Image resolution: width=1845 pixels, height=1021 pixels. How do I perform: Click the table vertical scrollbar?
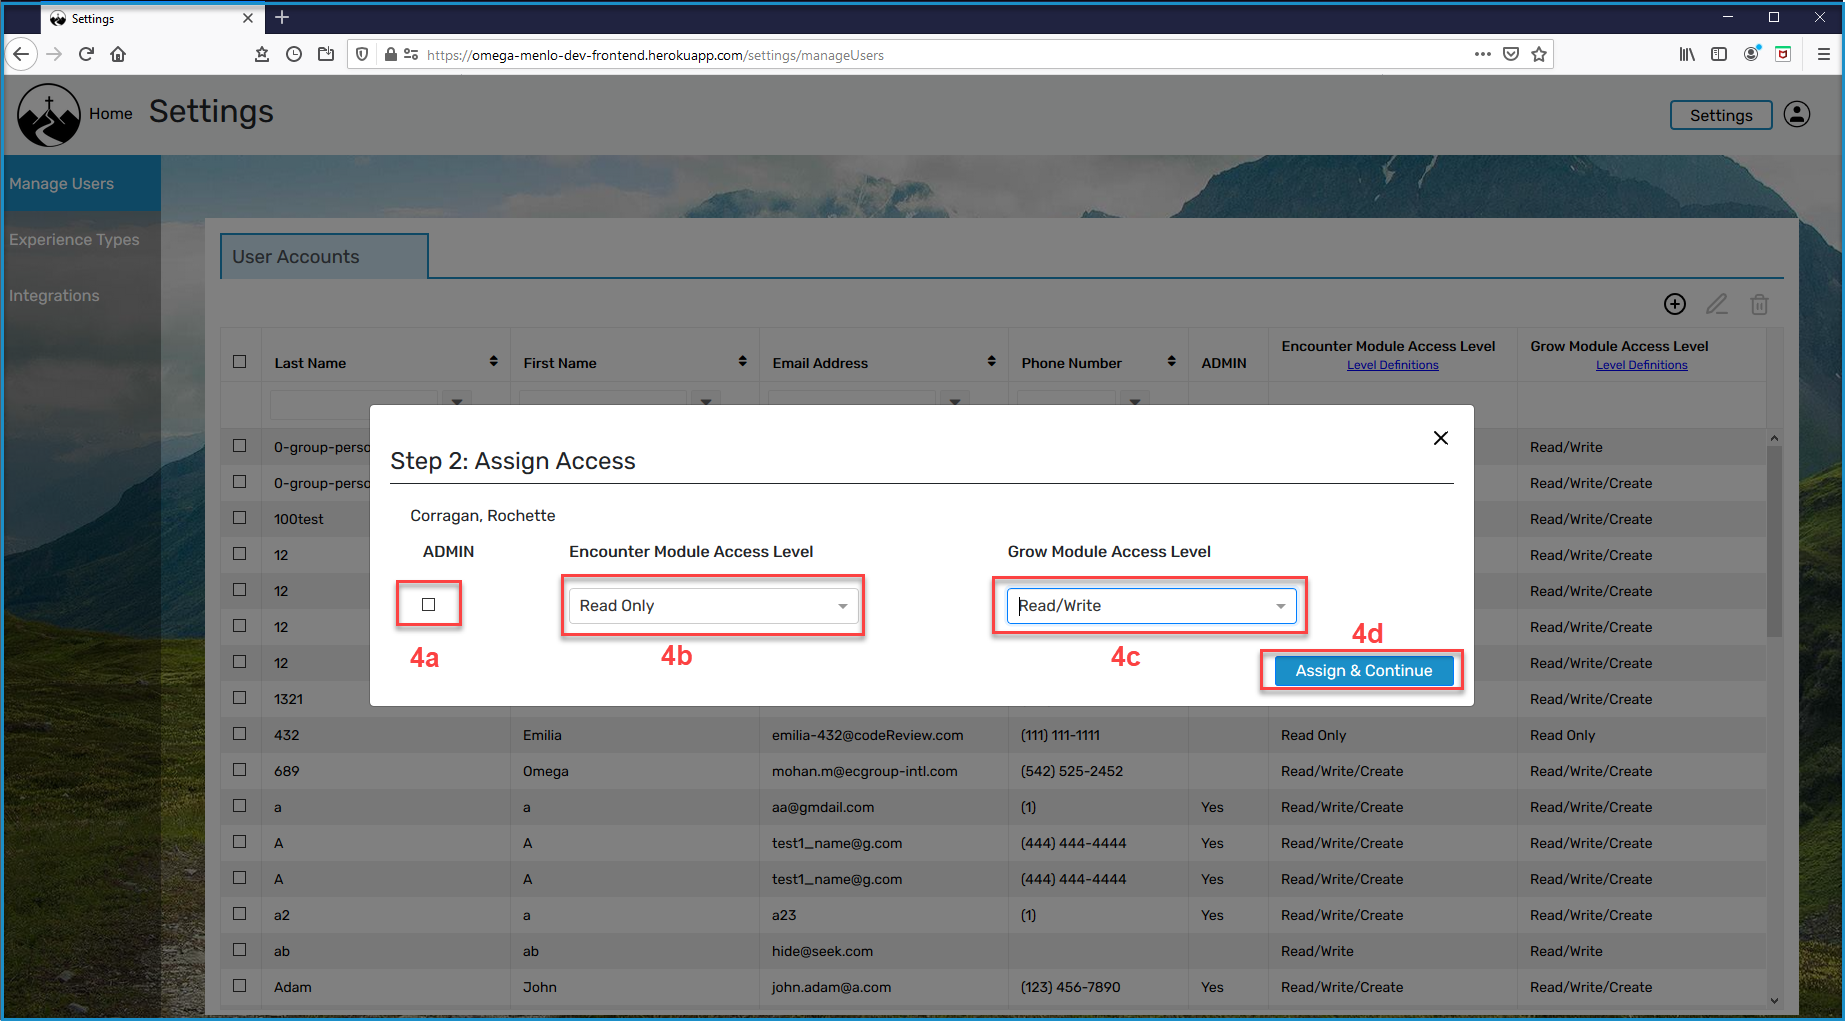(x=1774, y=541)
